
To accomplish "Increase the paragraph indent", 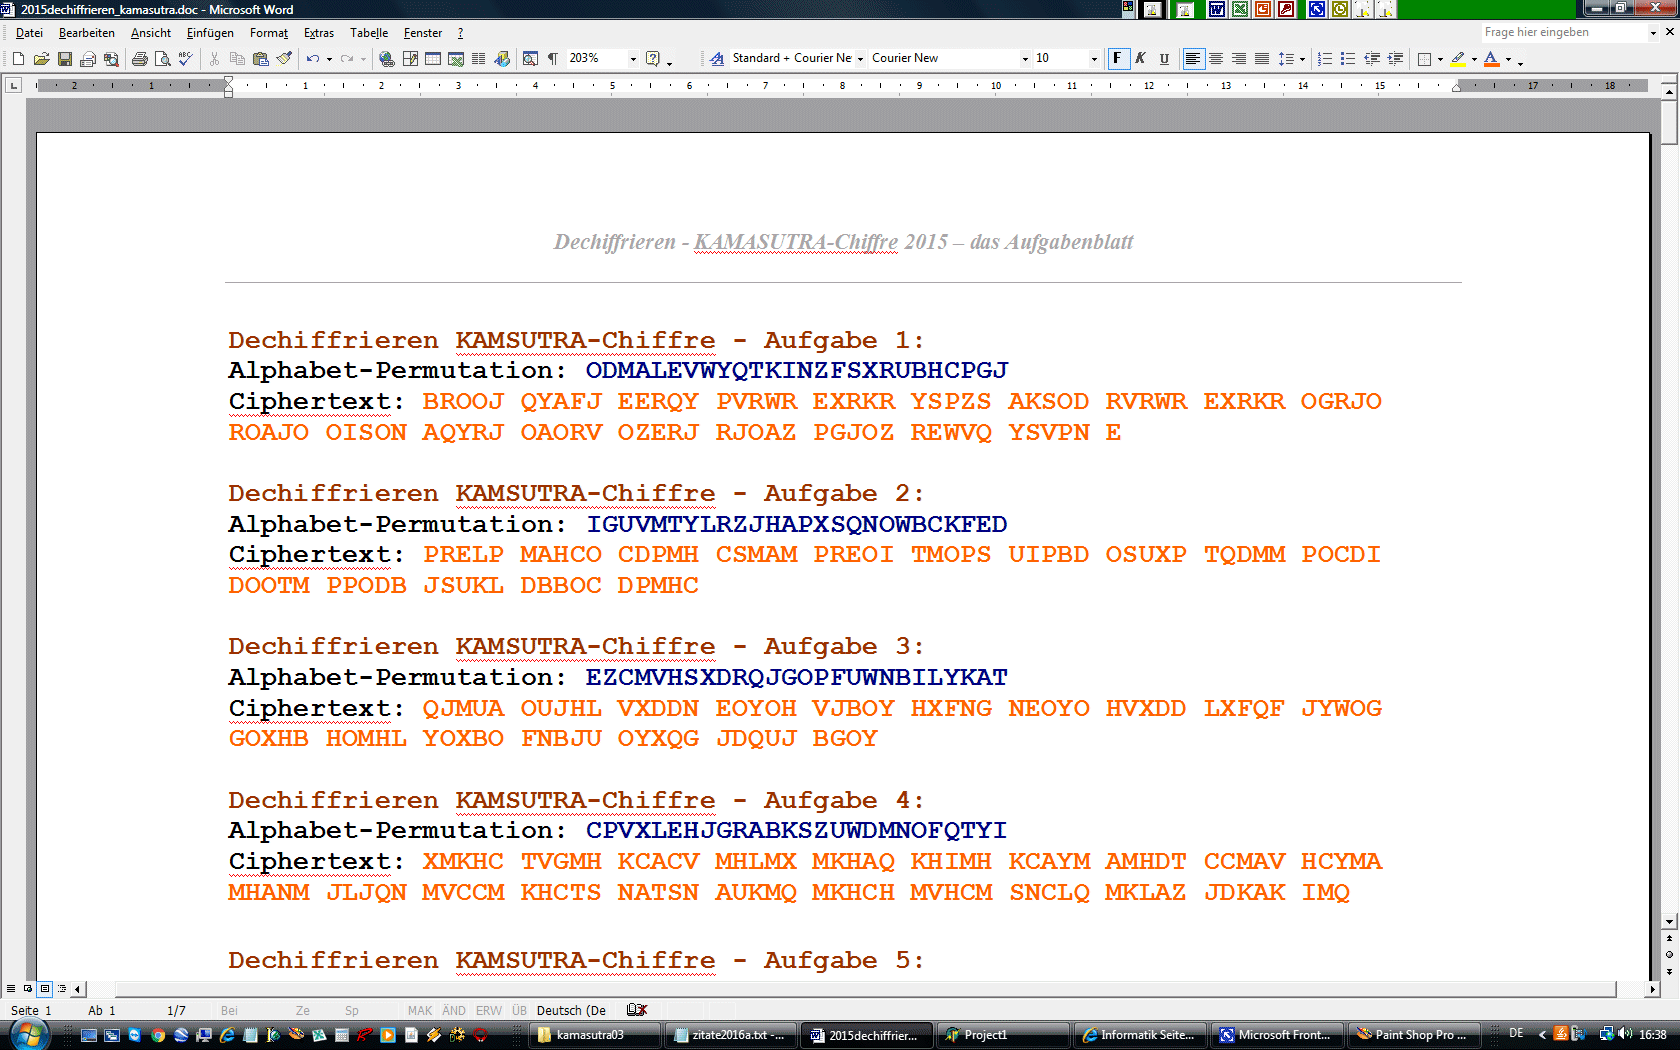I will click(x=1395, y=59).
